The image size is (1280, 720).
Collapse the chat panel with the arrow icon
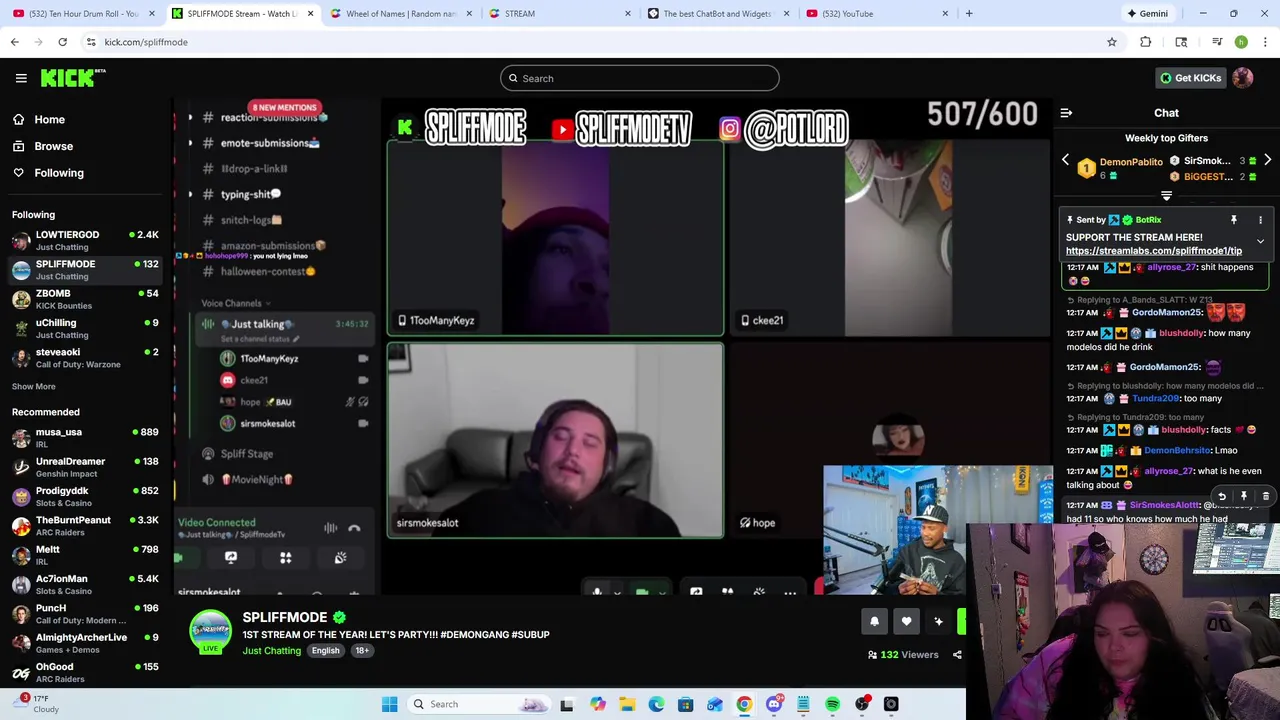[x=1066, y=113]
